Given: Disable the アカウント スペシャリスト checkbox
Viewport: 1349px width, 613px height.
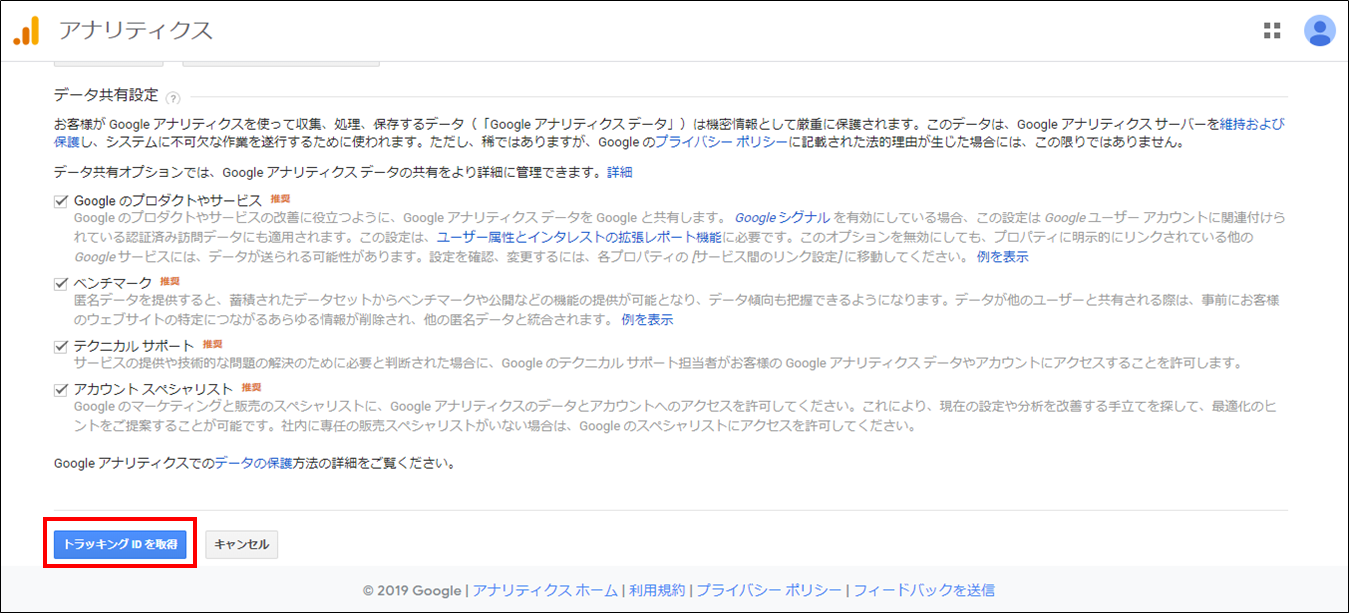Looking at the screenshot, I should [61, 389].
